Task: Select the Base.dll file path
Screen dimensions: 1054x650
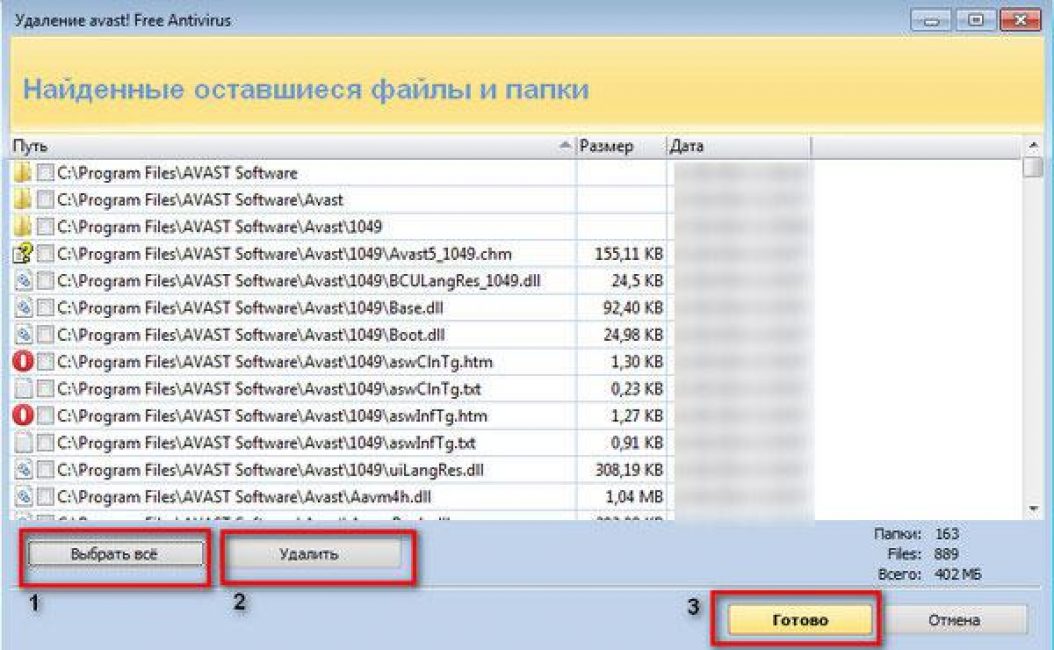Action: click(x=250, y=308)
